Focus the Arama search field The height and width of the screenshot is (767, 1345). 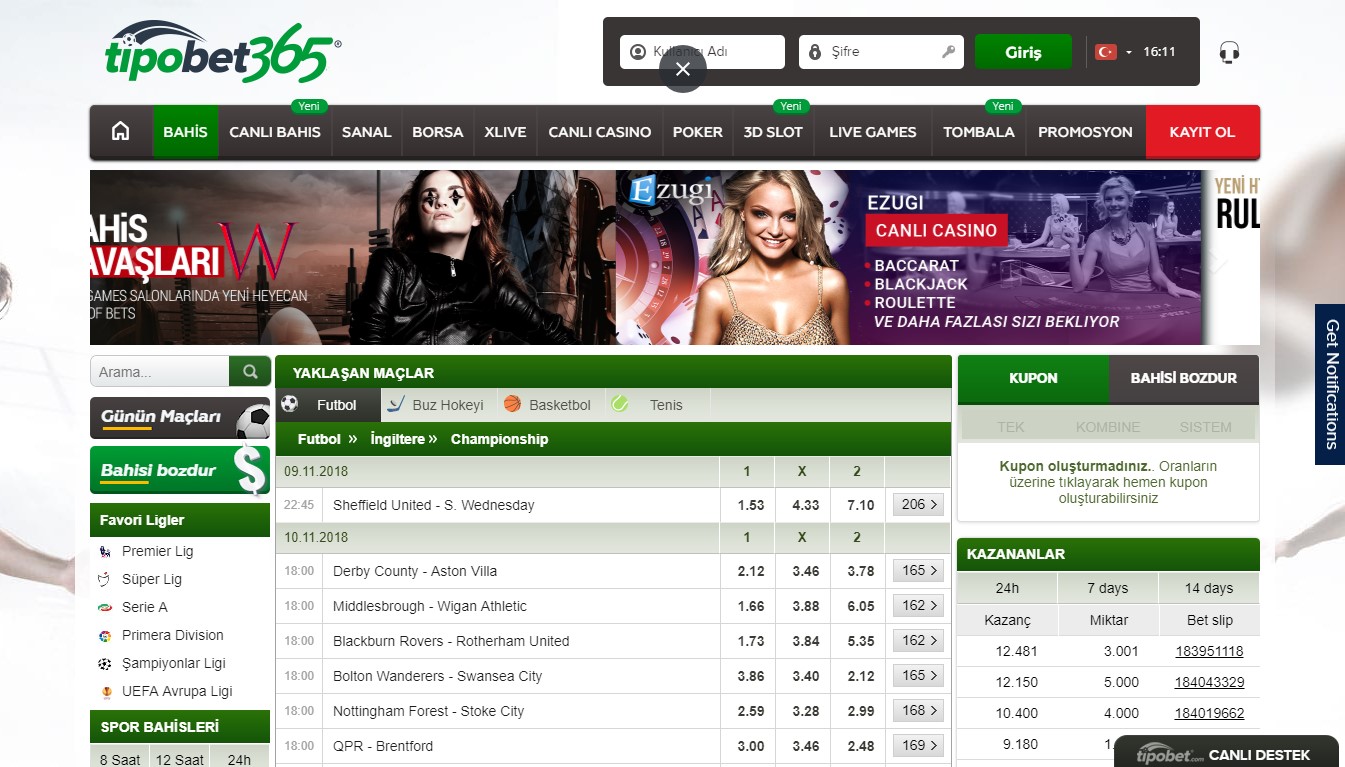click(160, 371)
